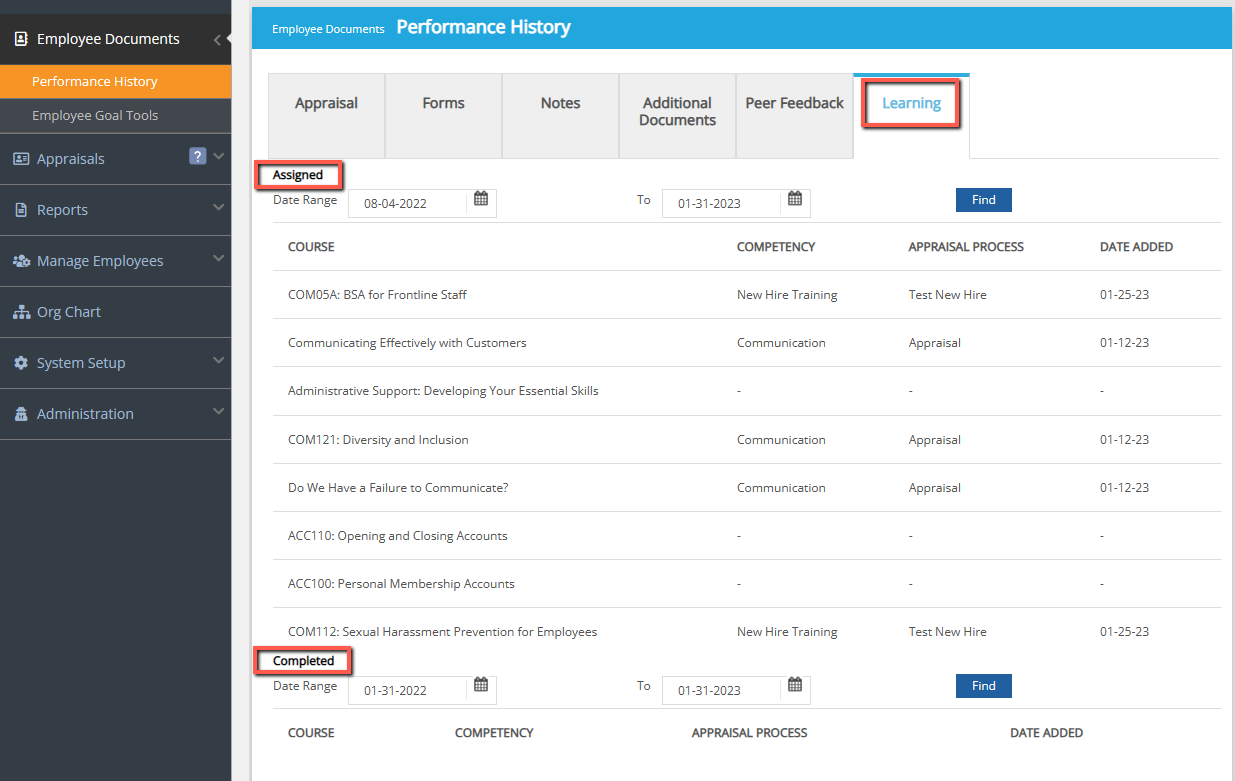Click Test New Hire in COM05A row
1235x781 pixels.
(947, 295)
